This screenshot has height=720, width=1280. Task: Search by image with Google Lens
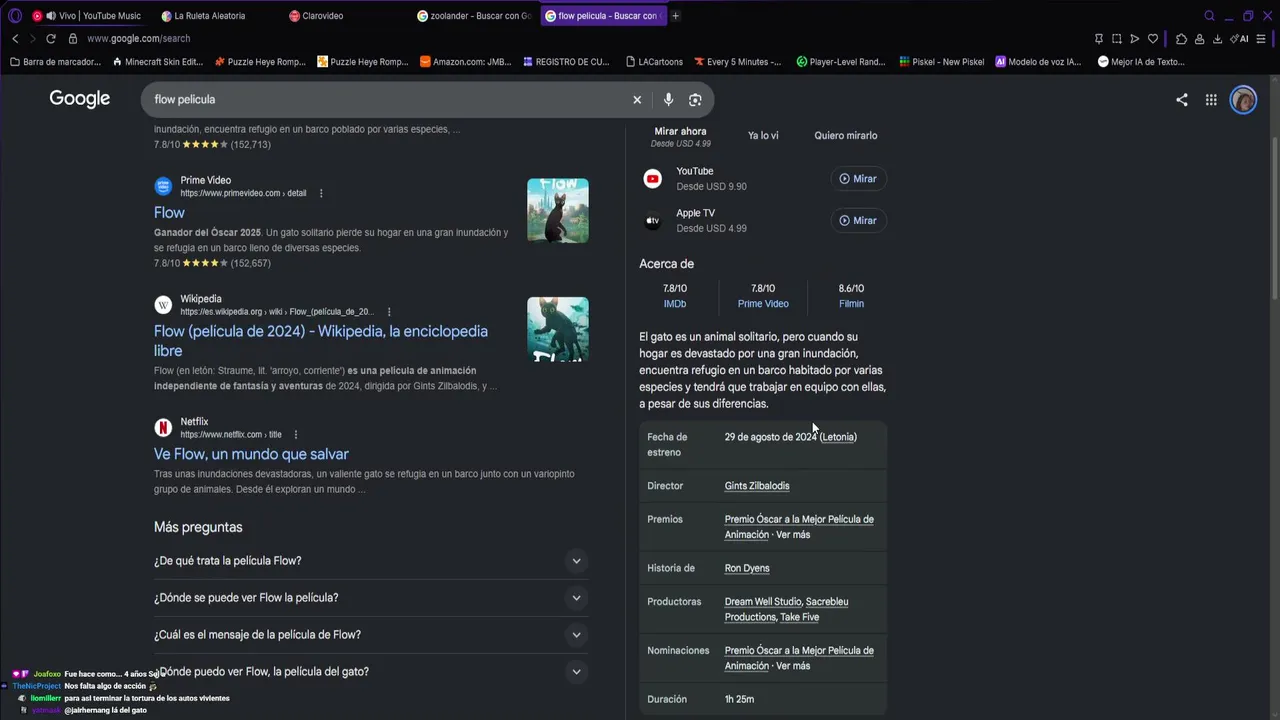pos(695,100)
